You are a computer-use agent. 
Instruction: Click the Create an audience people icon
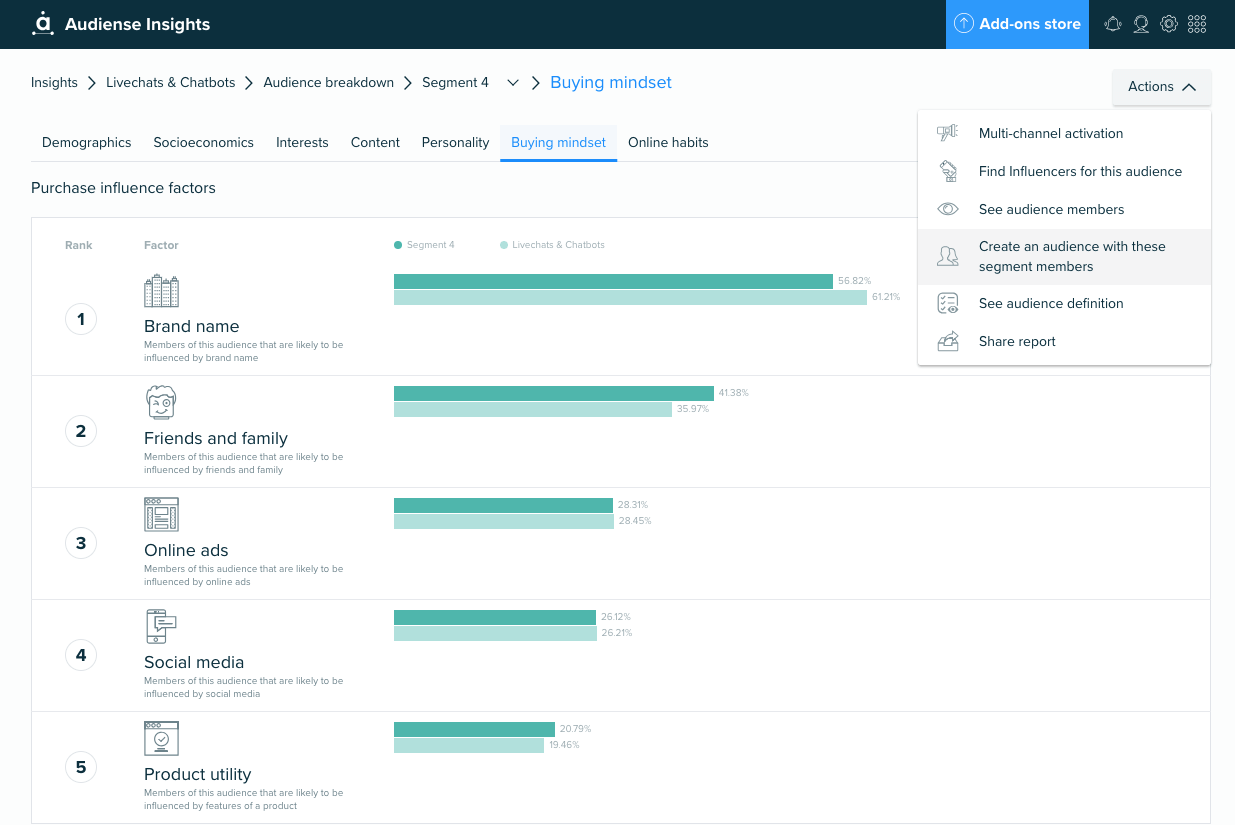tap(947, 256)
